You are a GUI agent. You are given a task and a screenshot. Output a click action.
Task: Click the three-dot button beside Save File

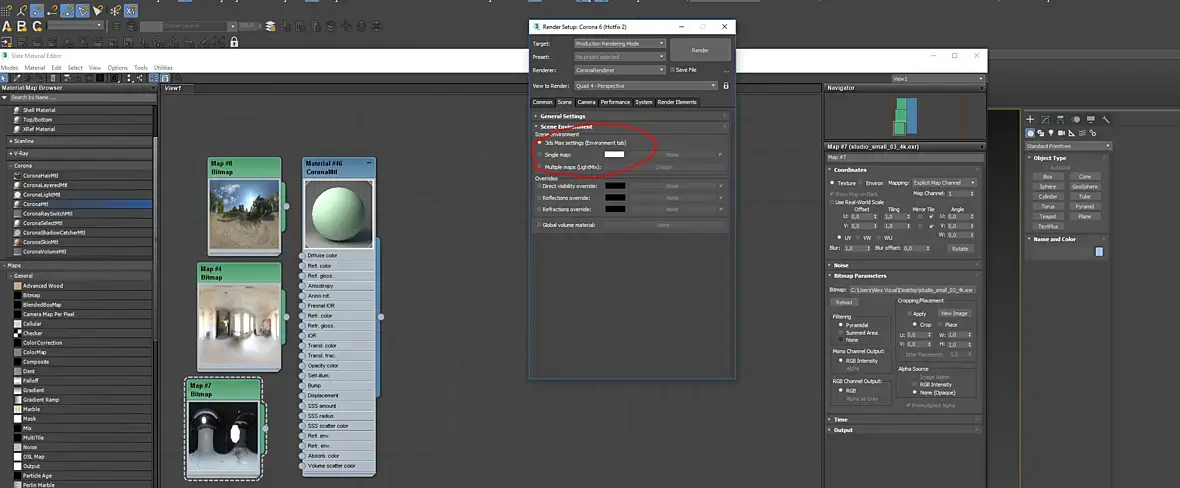click(x=726, y=71)
